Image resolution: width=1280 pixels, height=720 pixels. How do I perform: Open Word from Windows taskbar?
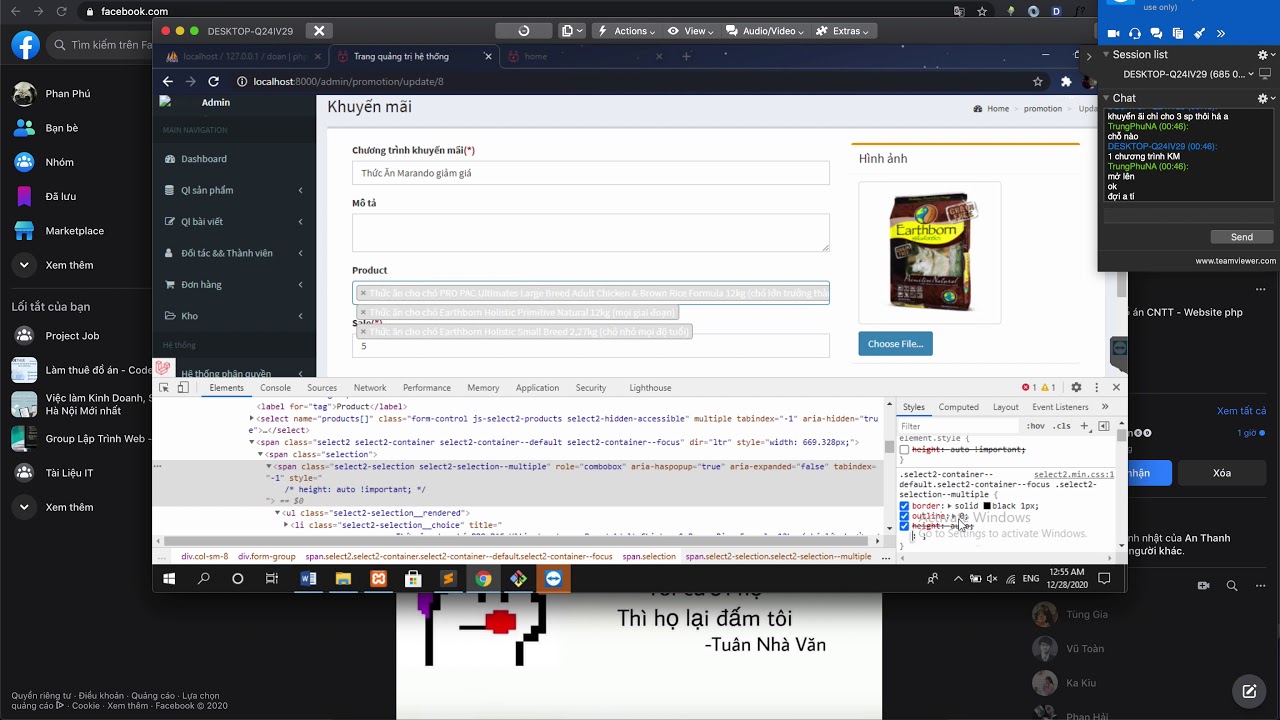coord(308,579)
